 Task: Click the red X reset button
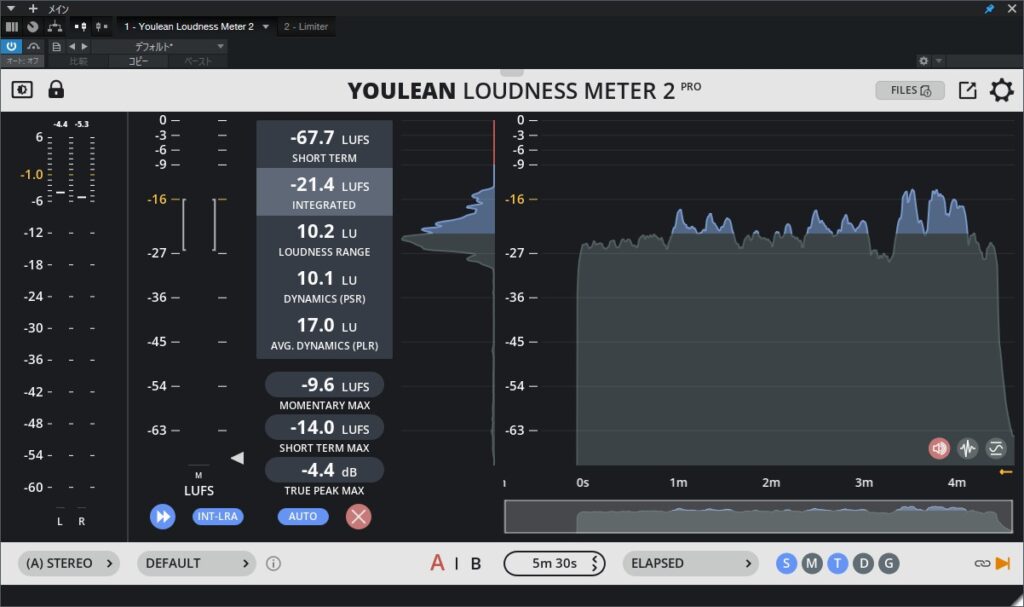click(359, 516)
